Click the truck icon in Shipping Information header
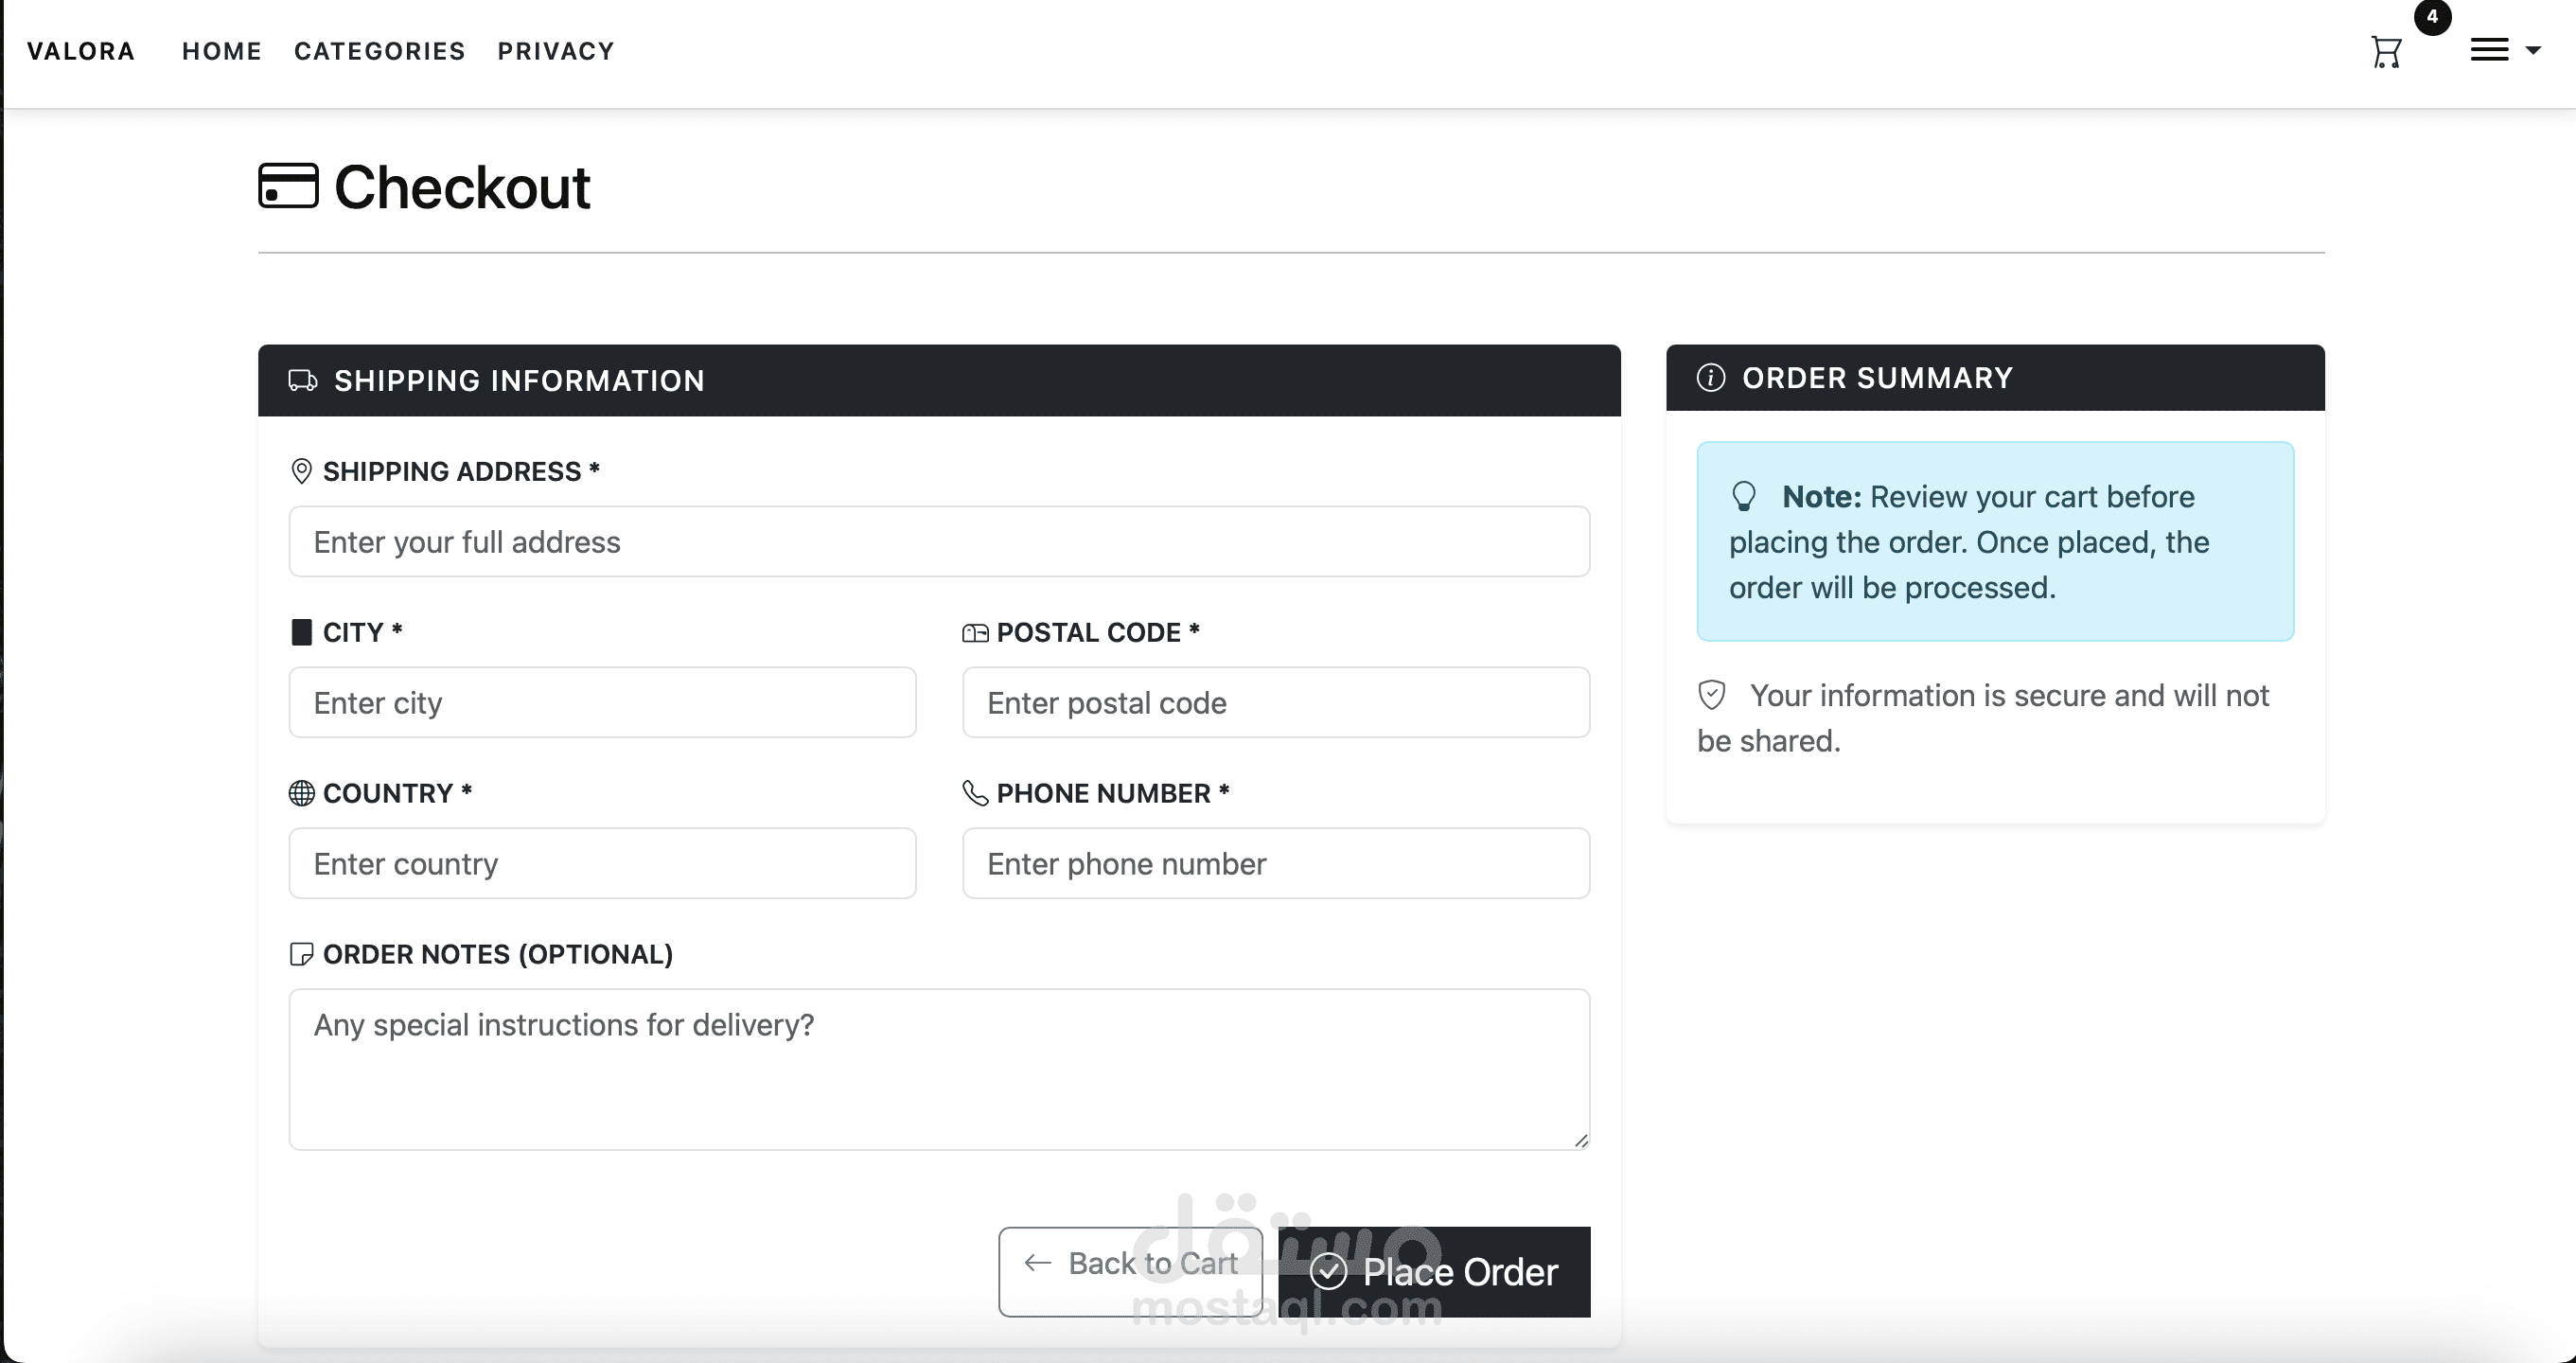 coord(303,381)
